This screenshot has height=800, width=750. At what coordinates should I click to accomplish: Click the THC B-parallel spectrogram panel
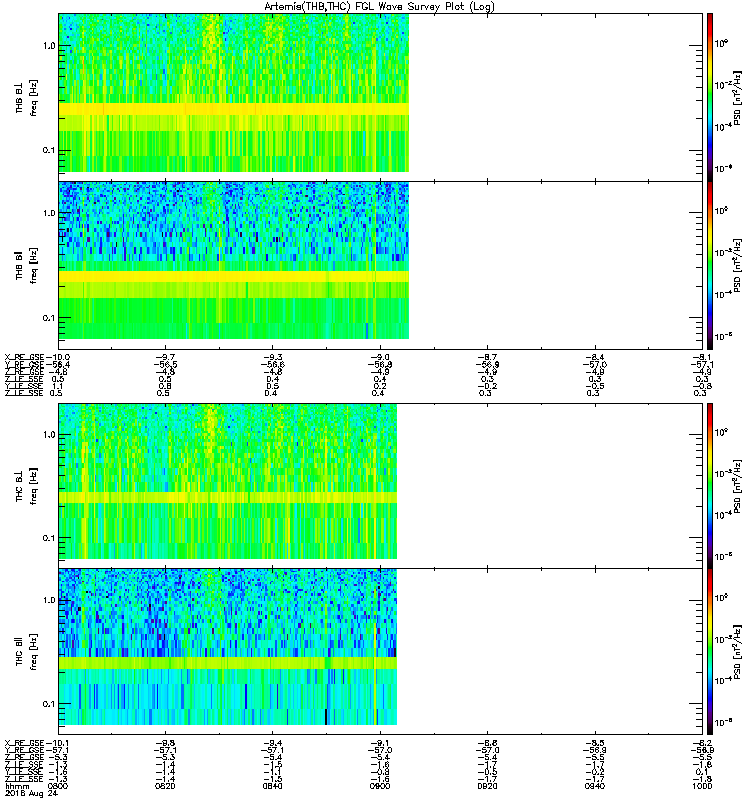381,652
